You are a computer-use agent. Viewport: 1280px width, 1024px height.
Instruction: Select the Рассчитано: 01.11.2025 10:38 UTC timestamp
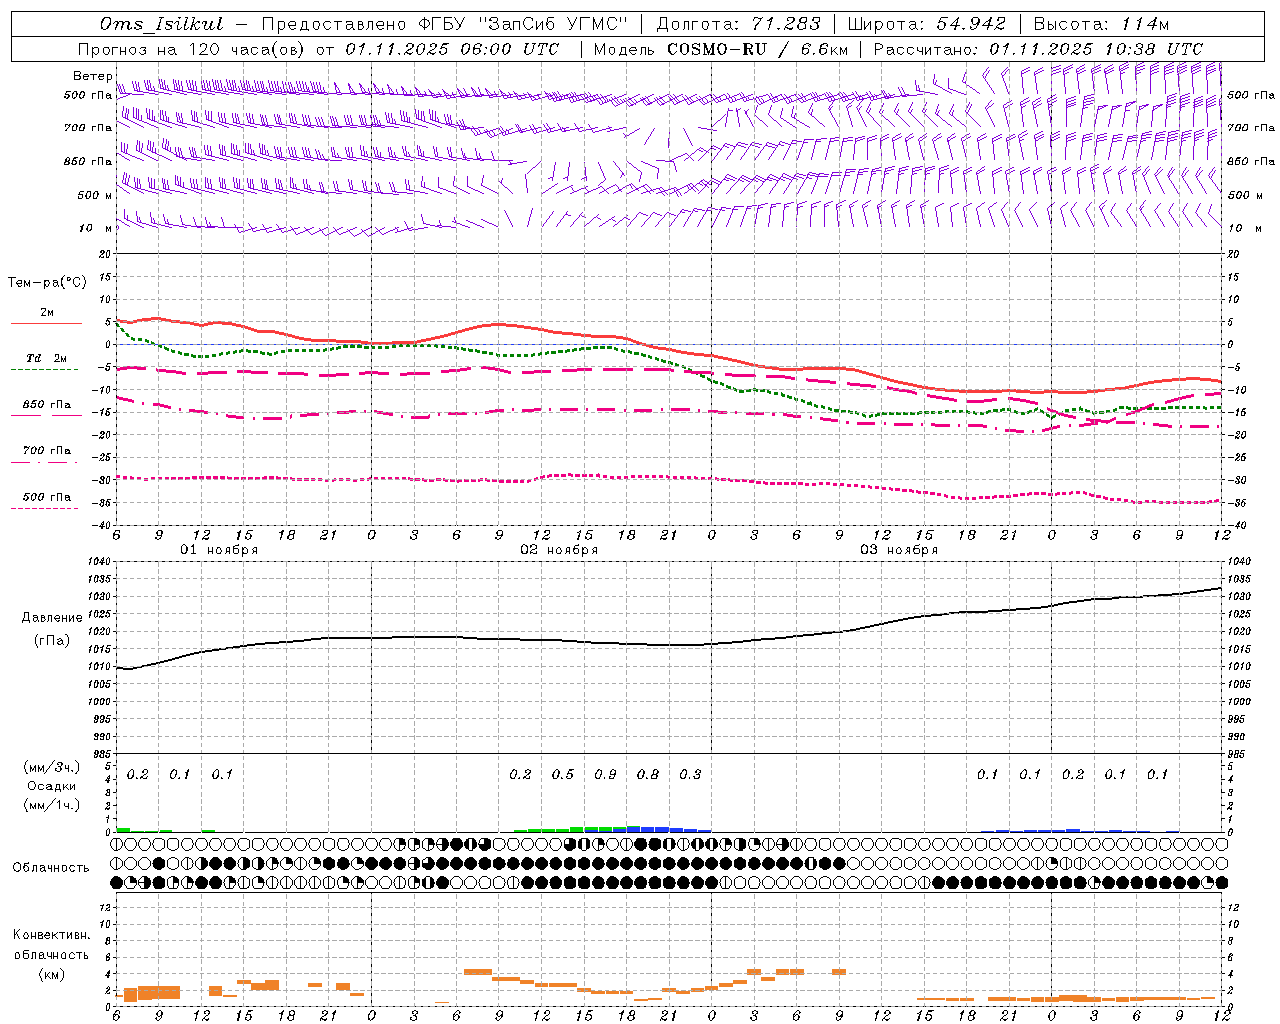pos(1038,49)
